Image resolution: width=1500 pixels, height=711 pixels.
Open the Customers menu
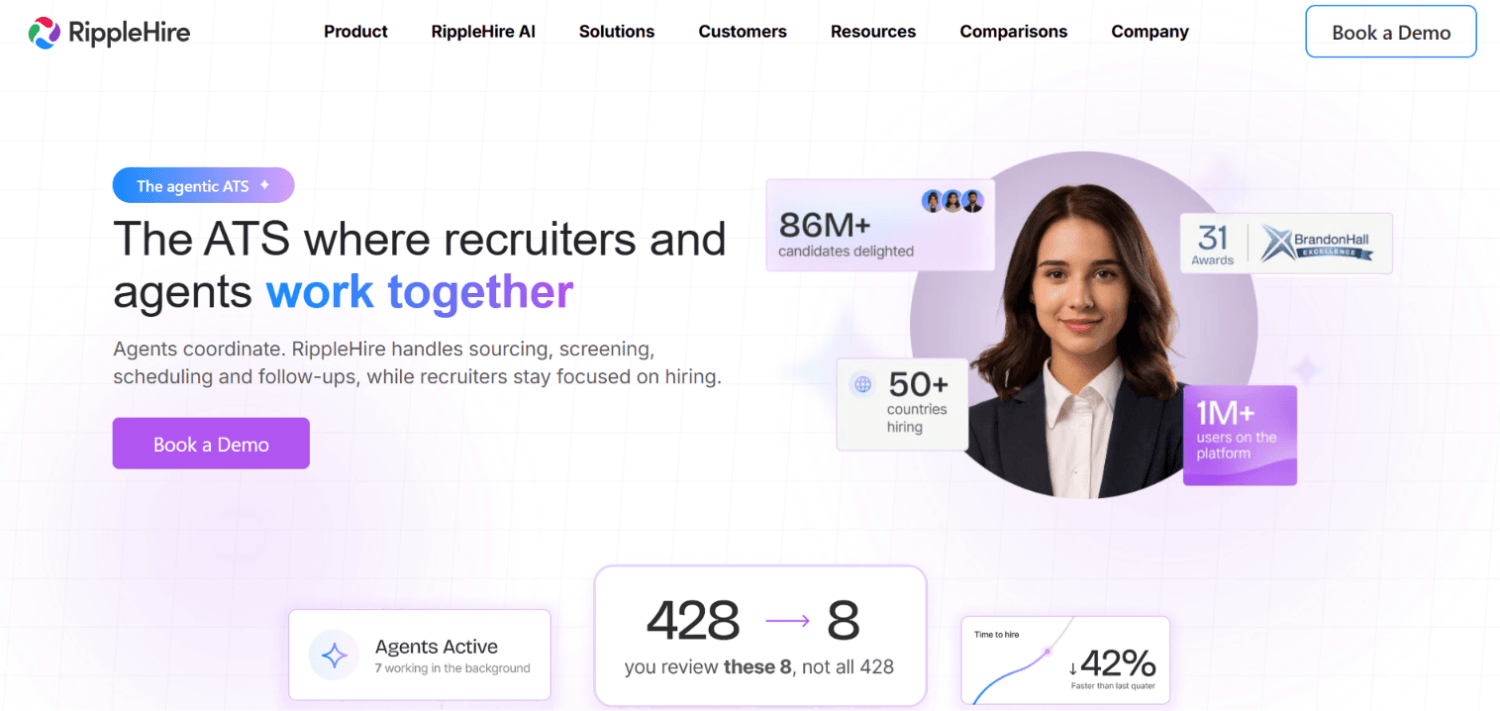click(x=742, y=32)
